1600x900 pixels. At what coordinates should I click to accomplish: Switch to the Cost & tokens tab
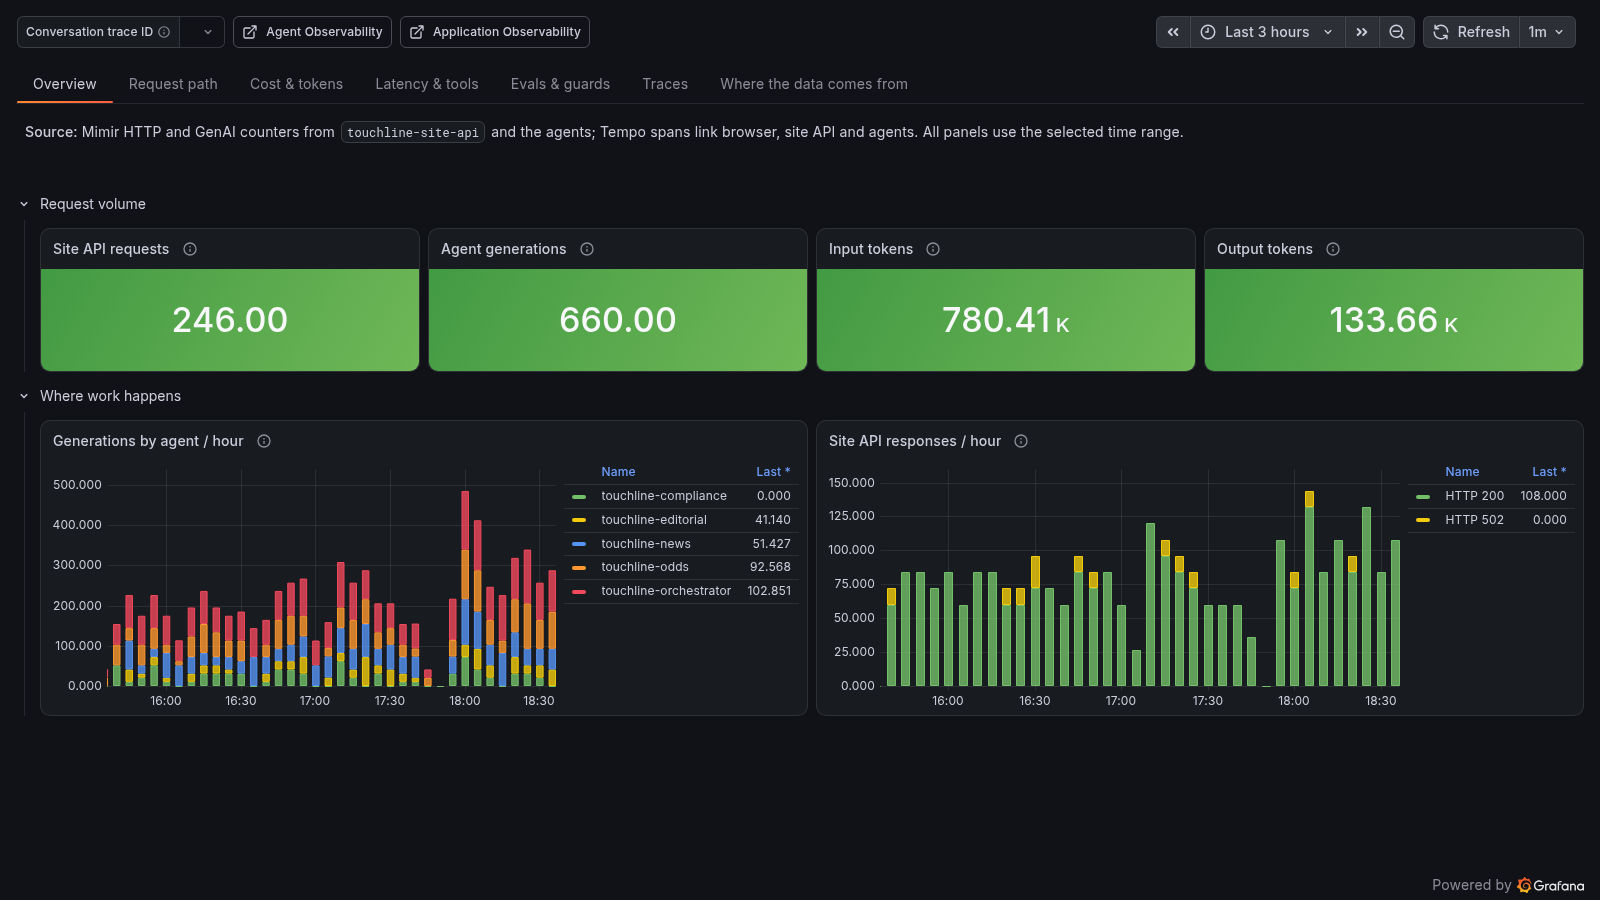[296, 84]
